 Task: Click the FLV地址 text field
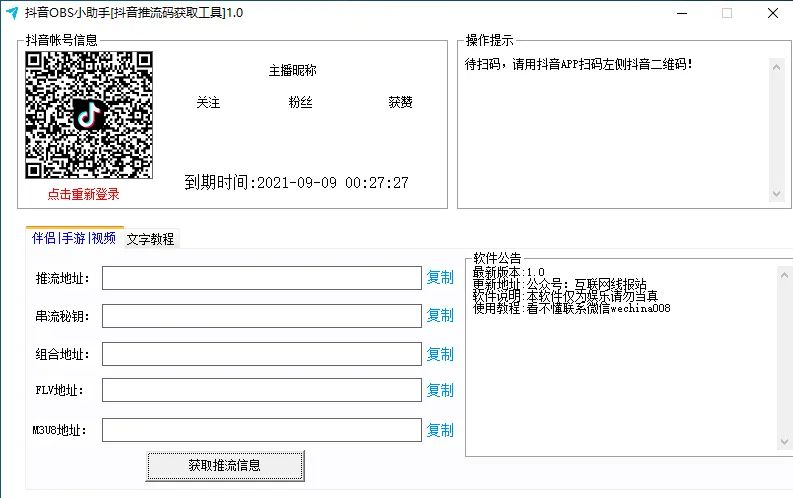point(261,390)
